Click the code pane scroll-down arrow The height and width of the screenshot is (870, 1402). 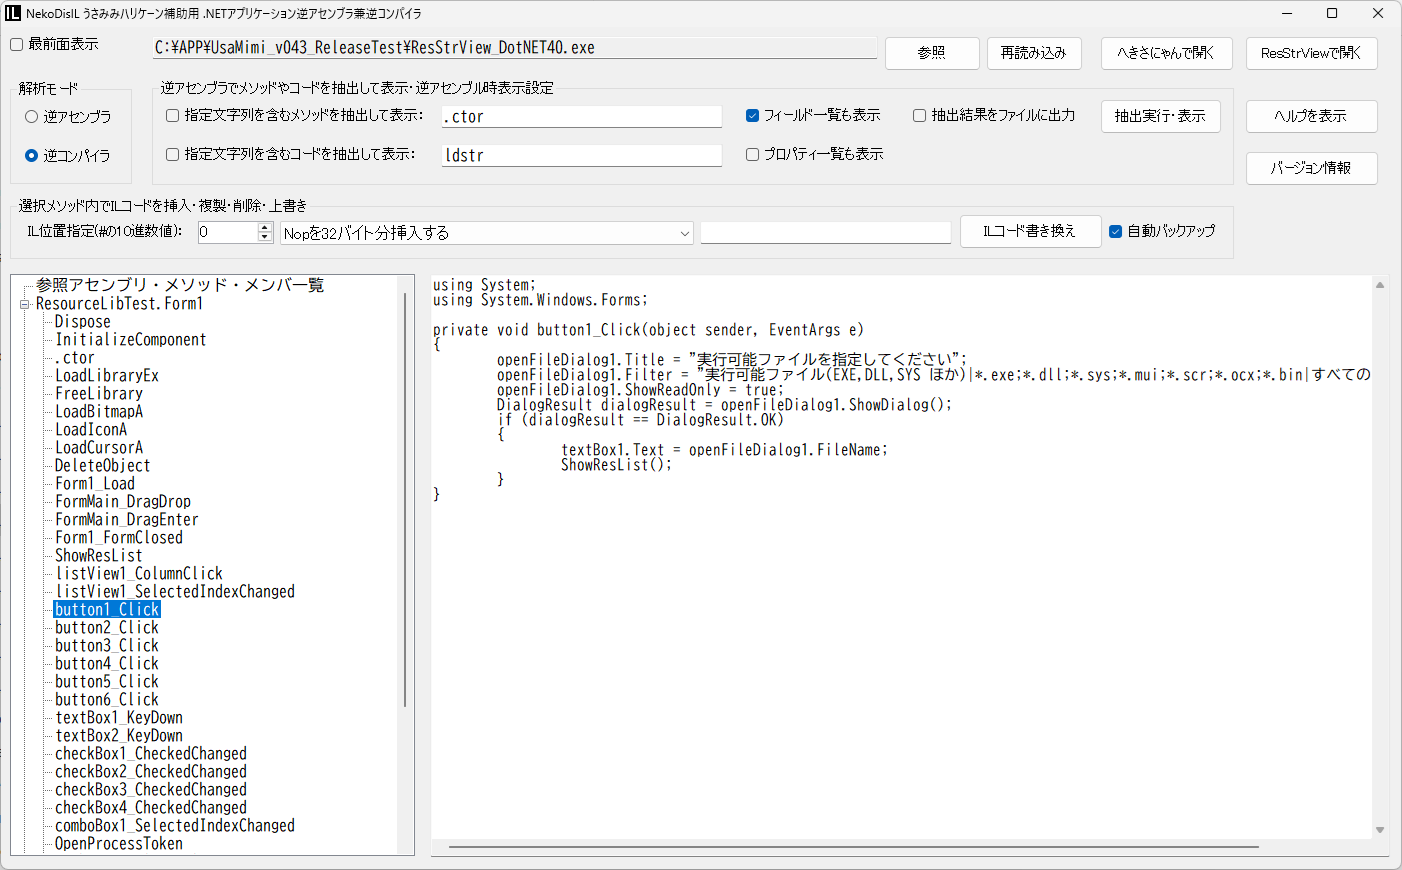pyautogui.click(x=1380, y=830)
